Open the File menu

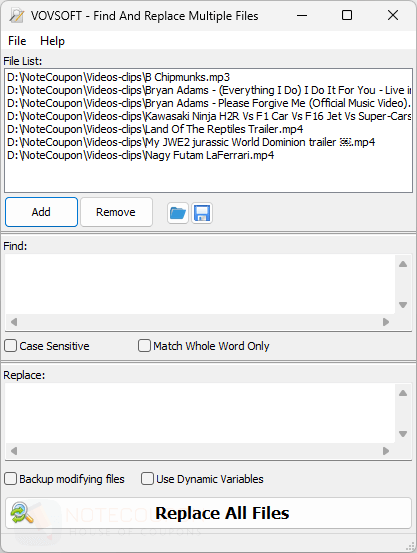click(17, 41)
